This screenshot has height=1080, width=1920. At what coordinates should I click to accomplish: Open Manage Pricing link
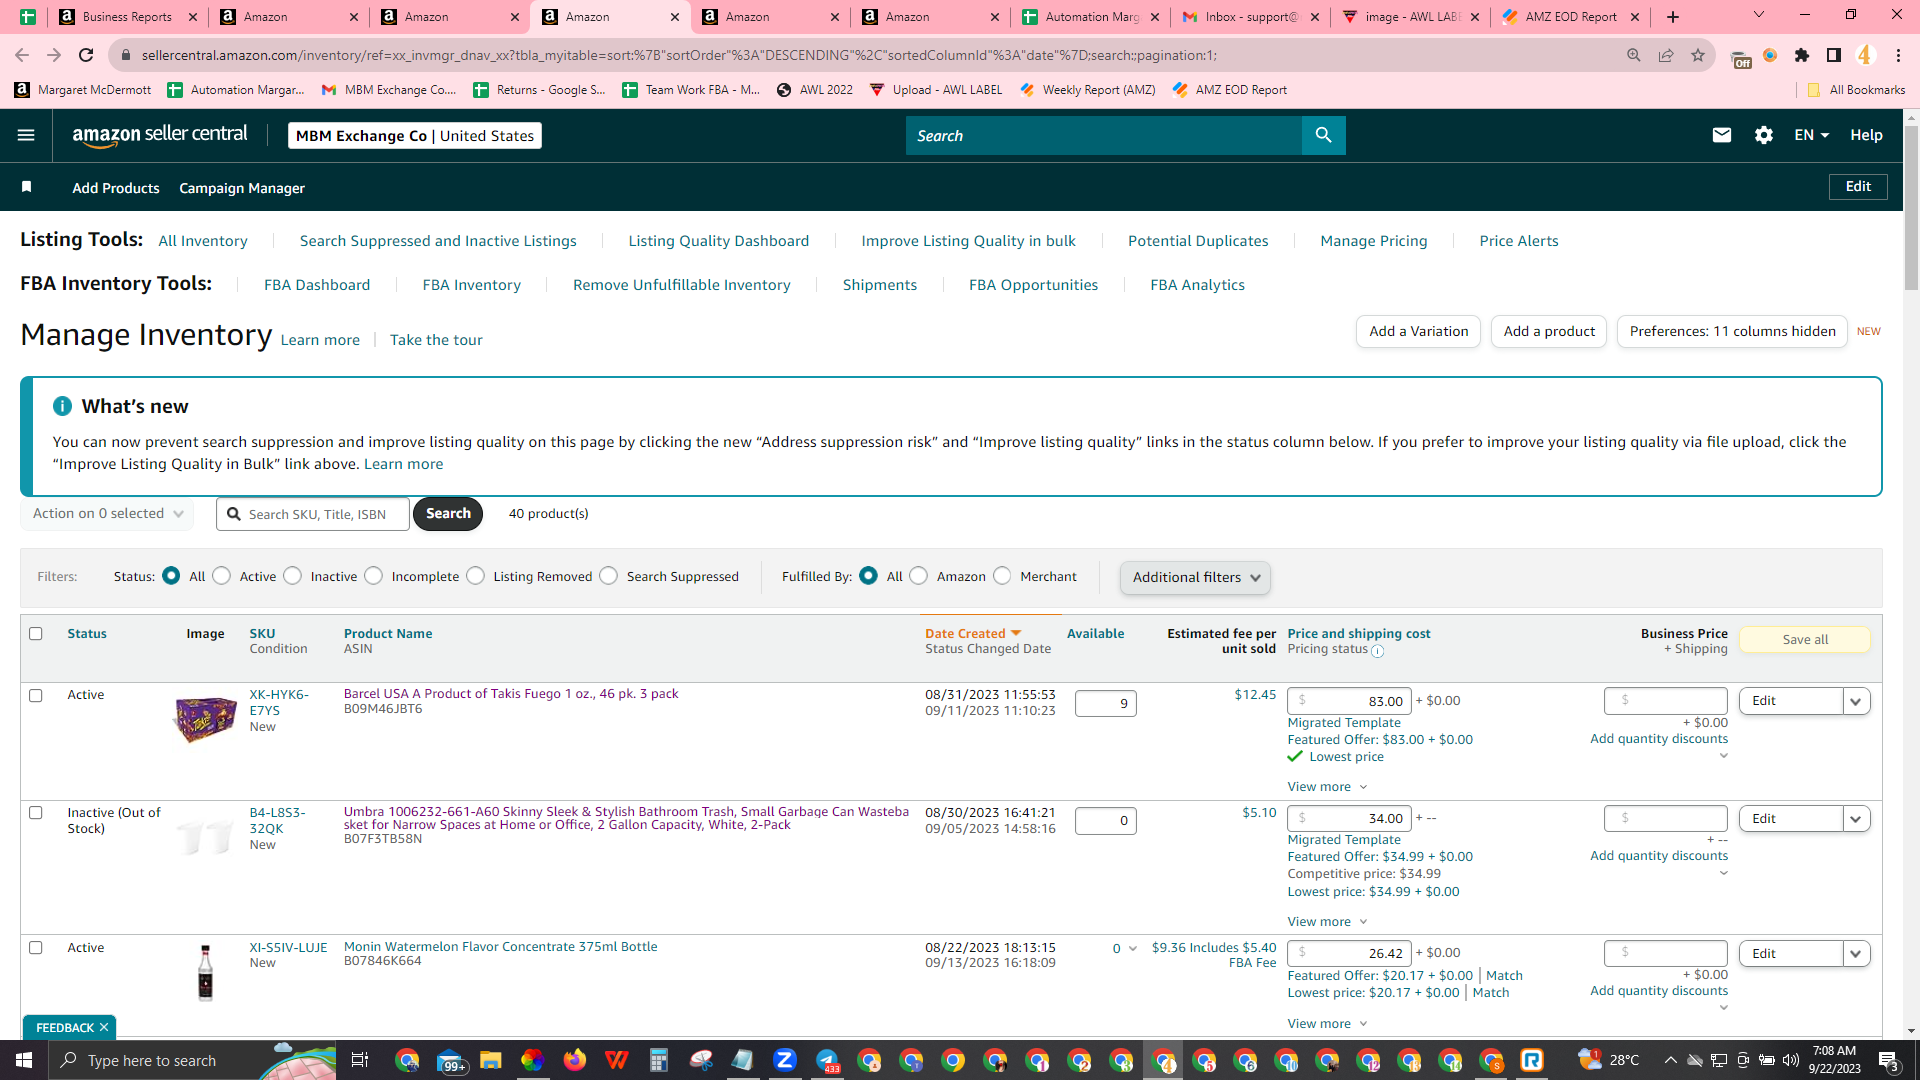coord(1373,241)
